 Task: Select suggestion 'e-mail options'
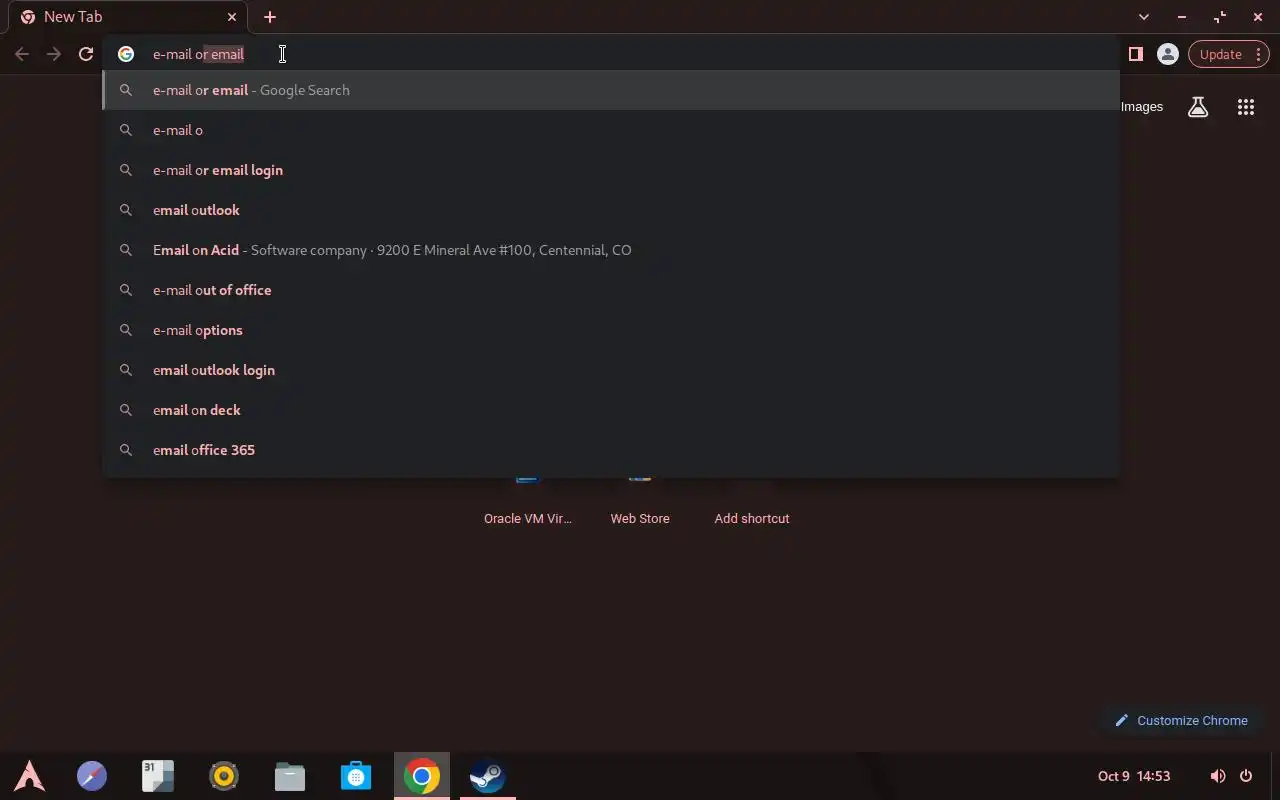coord(611,330)
